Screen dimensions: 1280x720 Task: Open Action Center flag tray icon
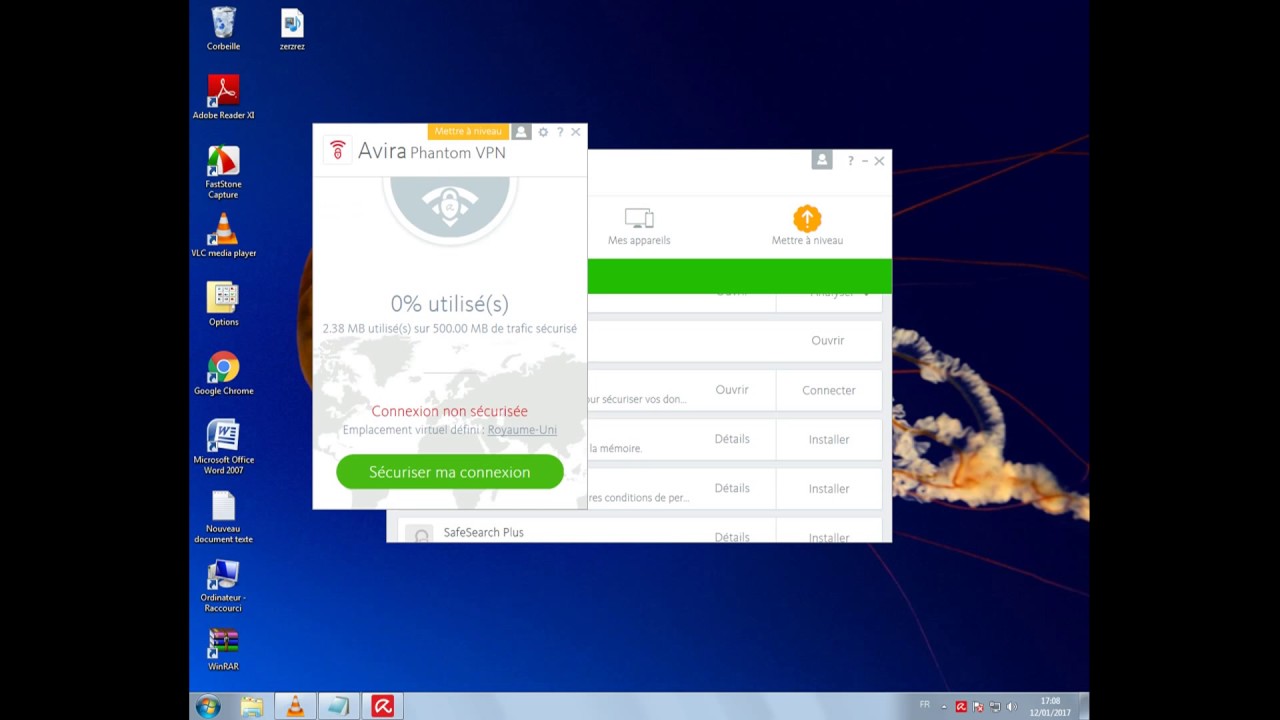pos(978,706)
